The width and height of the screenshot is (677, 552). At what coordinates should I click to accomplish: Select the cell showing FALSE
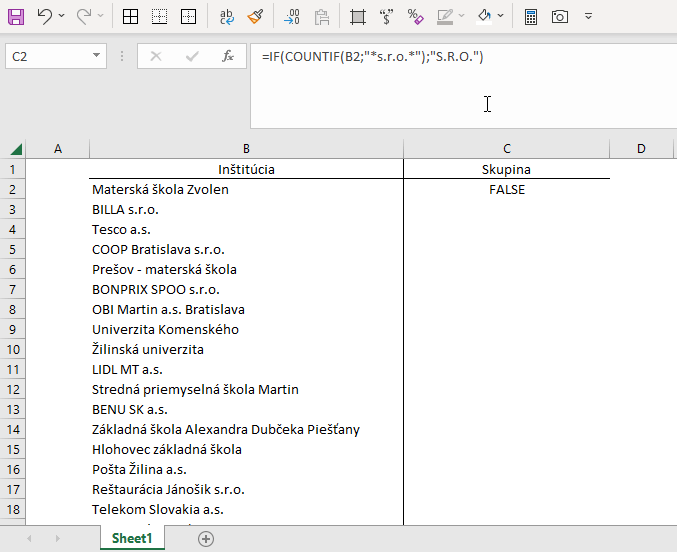pyautogui.click(x=507, y=190)
